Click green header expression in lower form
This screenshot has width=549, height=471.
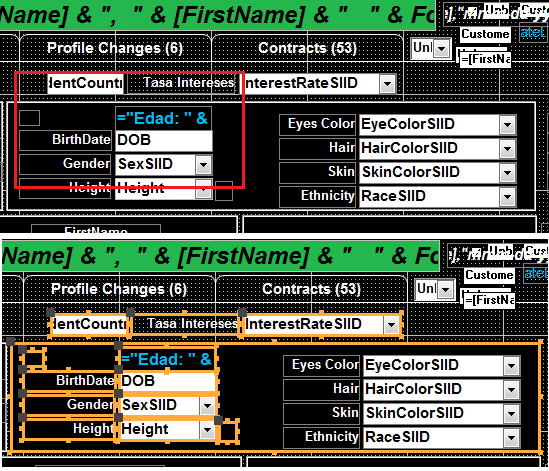coord(221,256)
